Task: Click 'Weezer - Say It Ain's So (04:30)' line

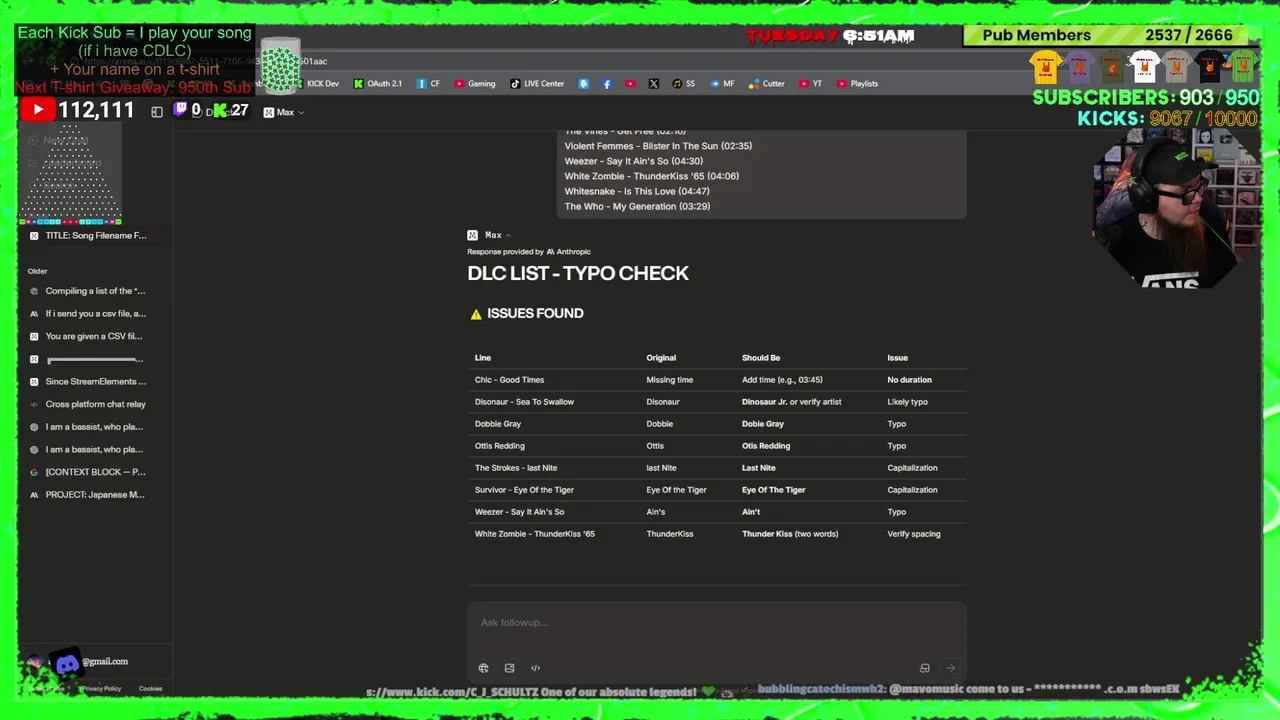Action: pos(633,161)
